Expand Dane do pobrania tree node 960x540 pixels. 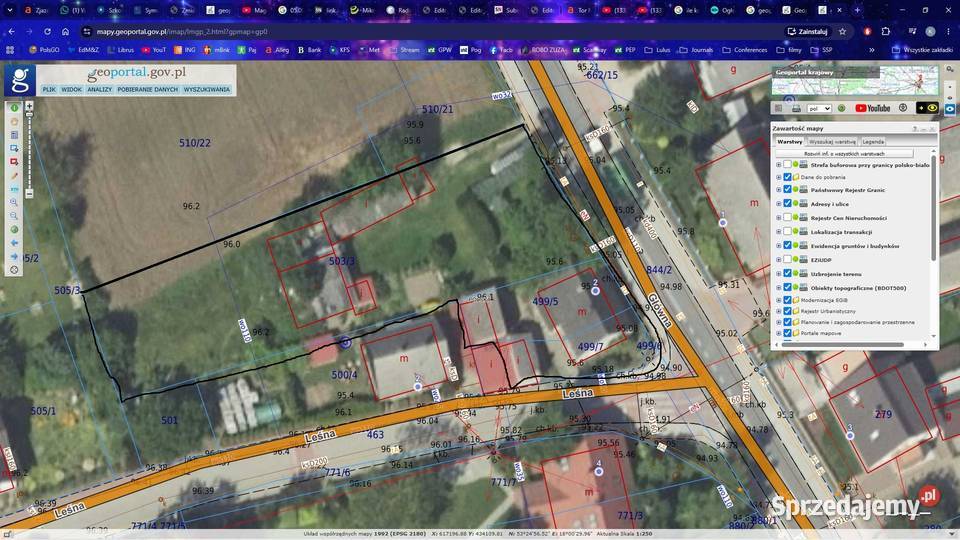tap(779, 177)
